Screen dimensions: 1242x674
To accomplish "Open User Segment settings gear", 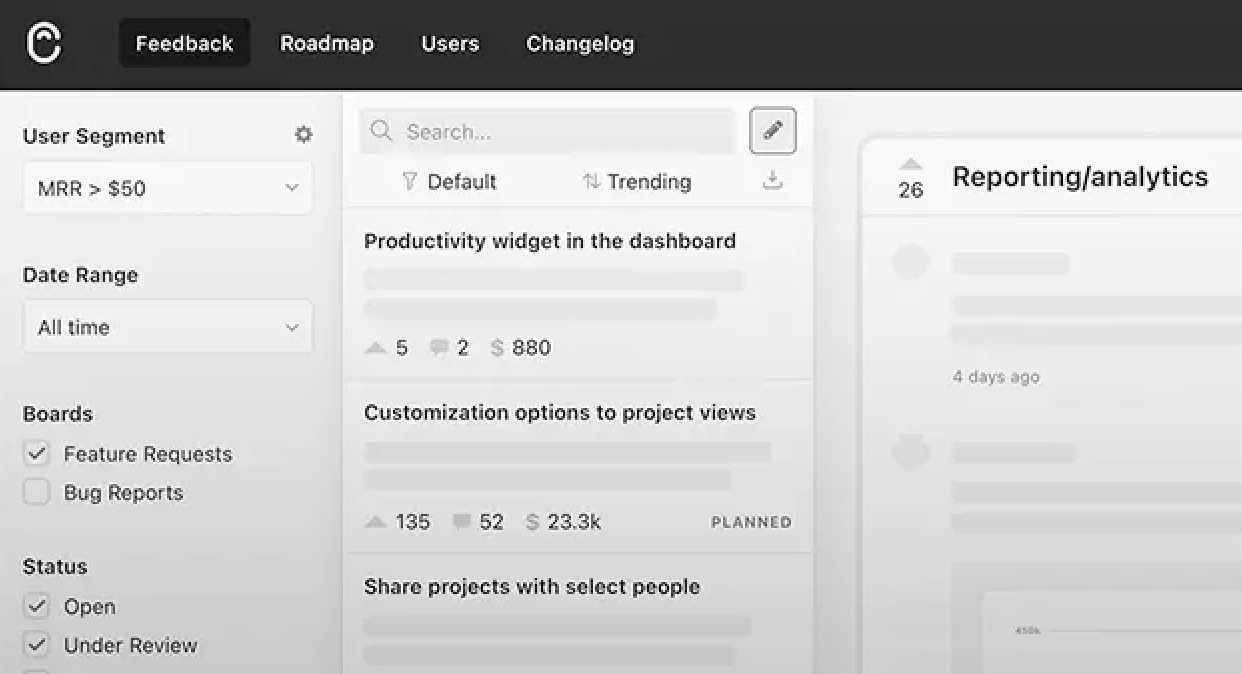I will (303, 135).
